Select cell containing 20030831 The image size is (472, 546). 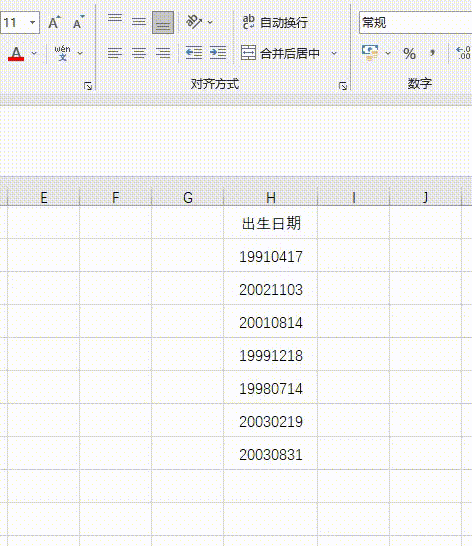coord(271,454)
